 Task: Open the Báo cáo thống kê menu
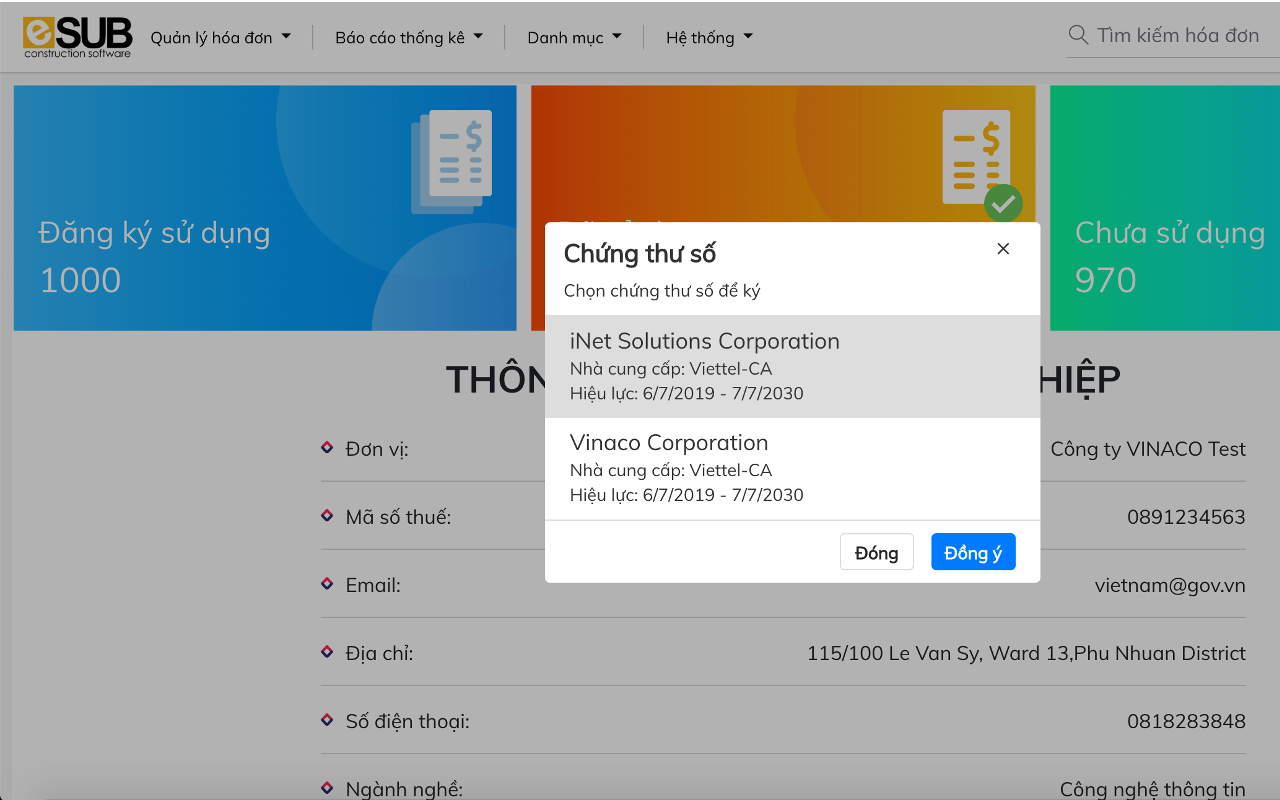[x=409, y=37]
